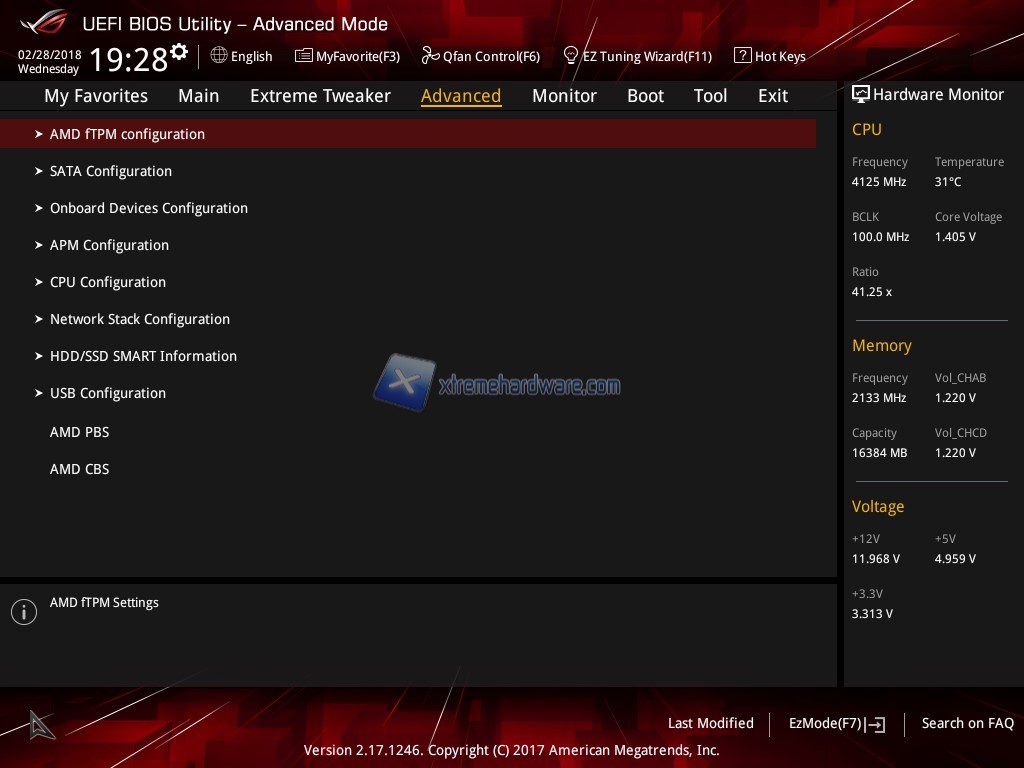Launch EZ Tuning Wizard bulb icon
This screenshot has width=1024, height=768.
tap(571, 55)
